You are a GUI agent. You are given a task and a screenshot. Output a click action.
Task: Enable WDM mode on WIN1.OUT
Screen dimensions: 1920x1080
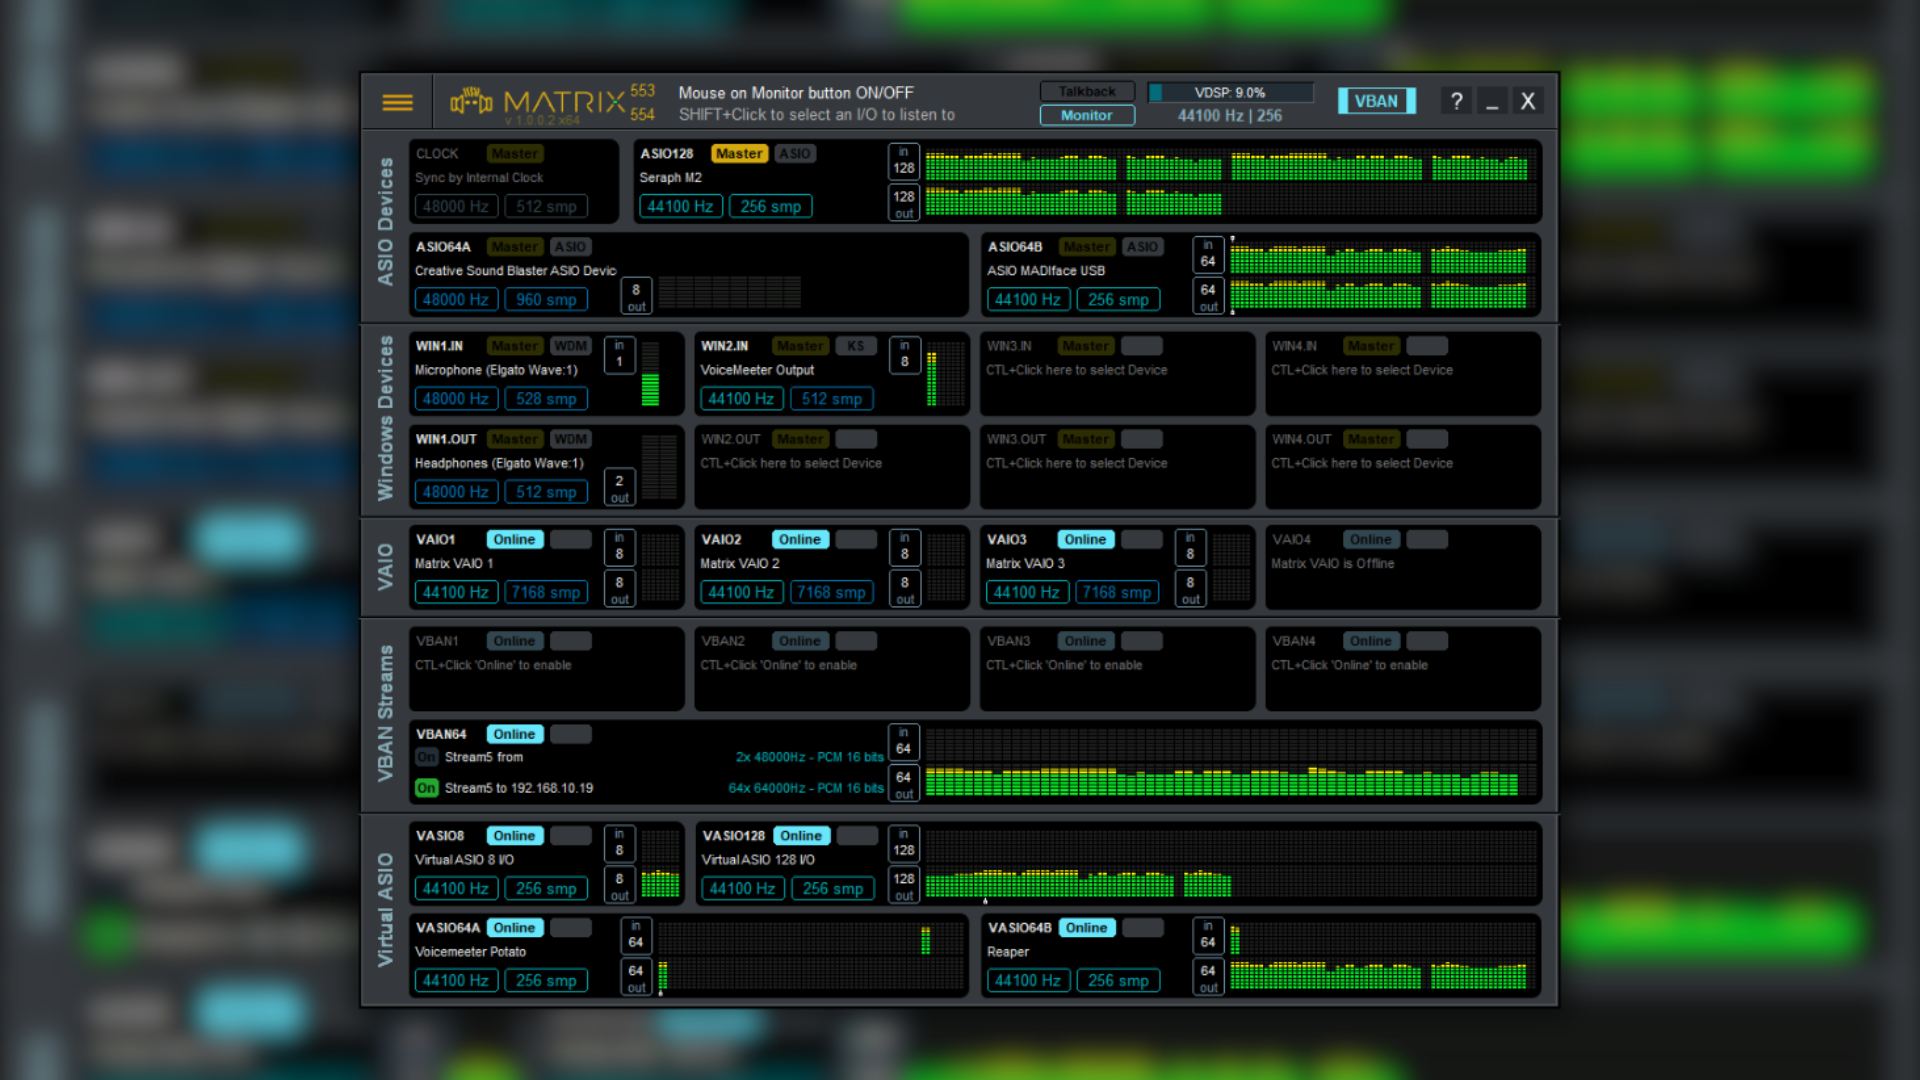click(570, 438)
